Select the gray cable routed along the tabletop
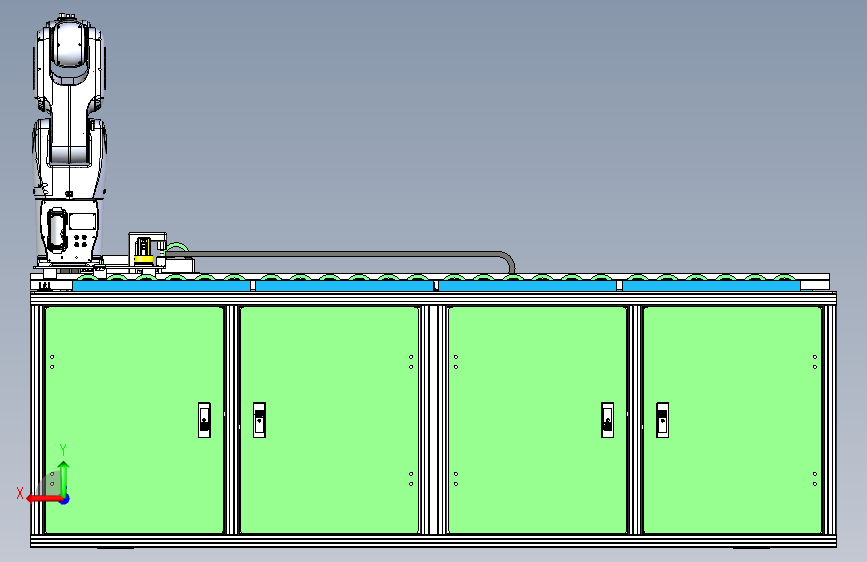Image resolution: width=867 pixels, height=562 pixels. coord(354,254)
